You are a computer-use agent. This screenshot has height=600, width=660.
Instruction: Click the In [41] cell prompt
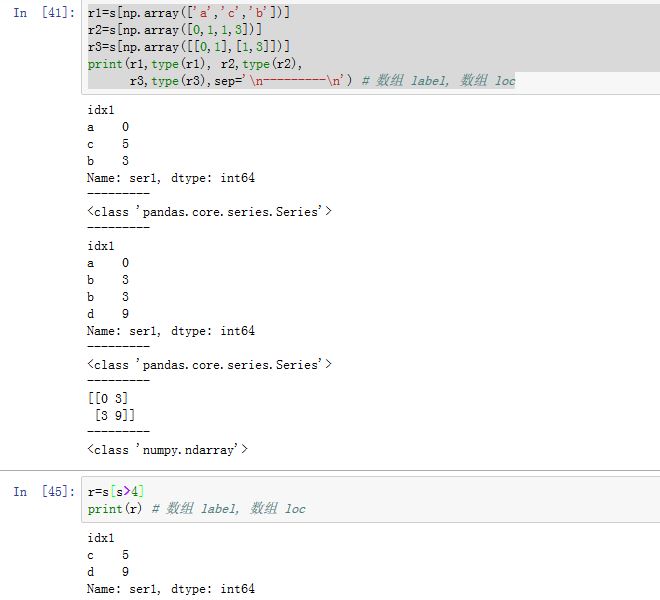(x=44, y=13)
